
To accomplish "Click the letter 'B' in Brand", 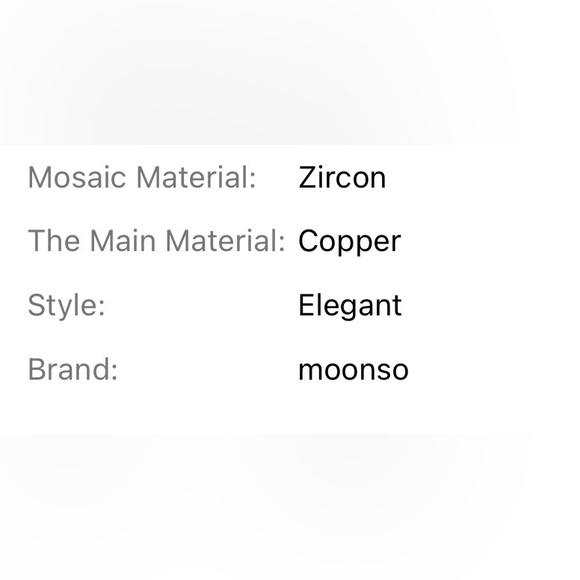I will click(36, 369).
